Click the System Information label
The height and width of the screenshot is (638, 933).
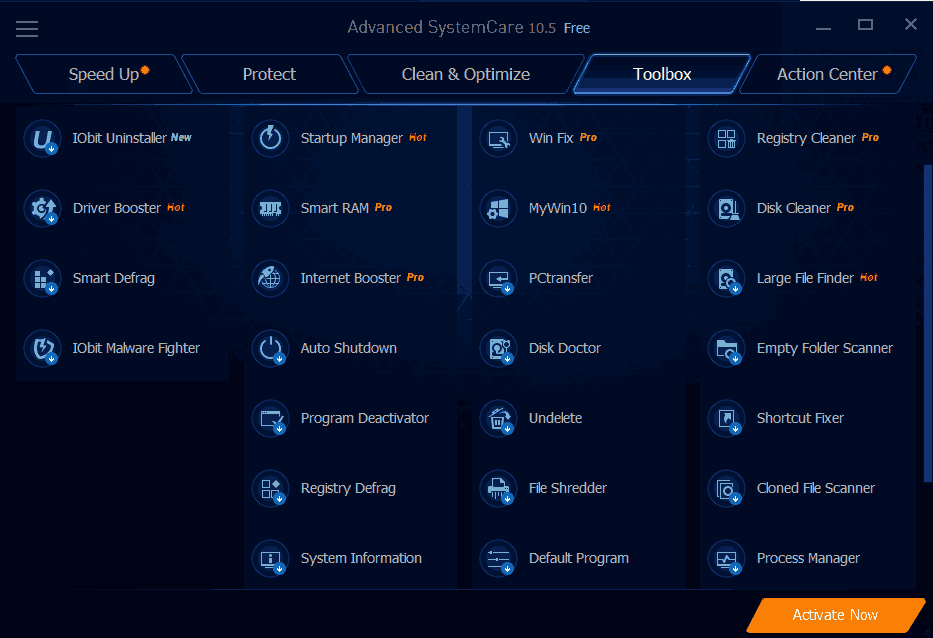click(361, 558)
